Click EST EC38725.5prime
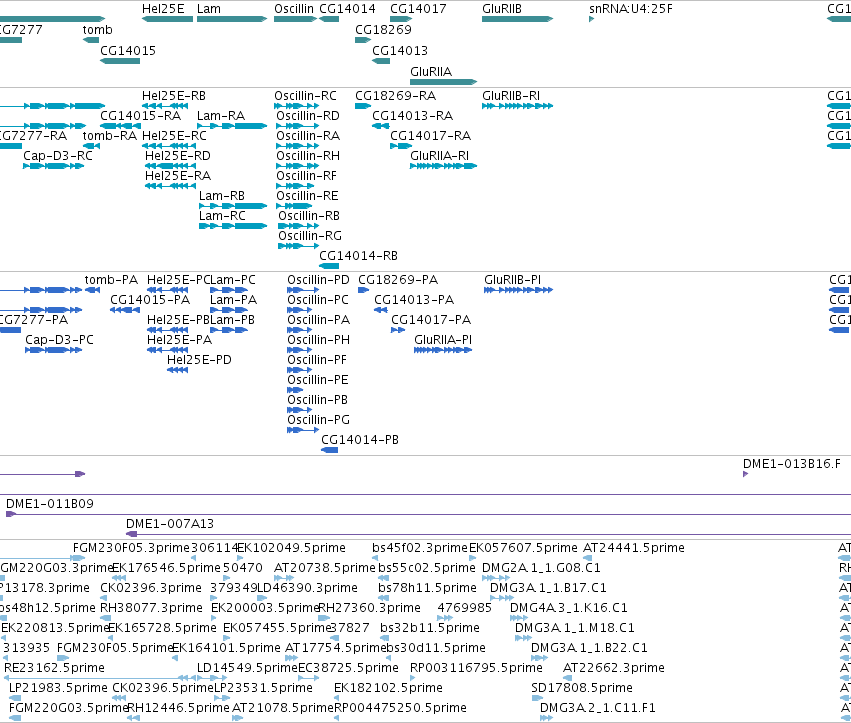Screen dimensions: 851x723 [308, 678]
